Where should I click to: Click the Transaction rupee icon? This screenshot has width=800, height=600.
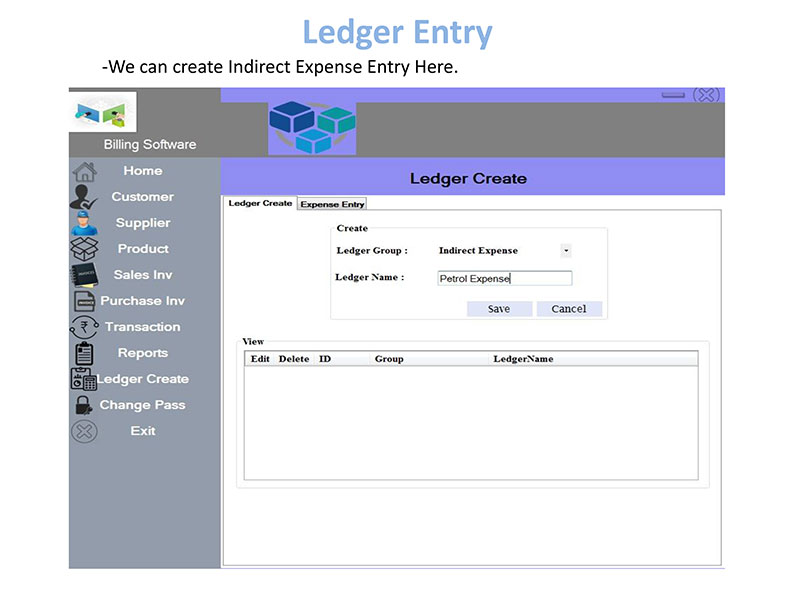[x=84, y=327]
